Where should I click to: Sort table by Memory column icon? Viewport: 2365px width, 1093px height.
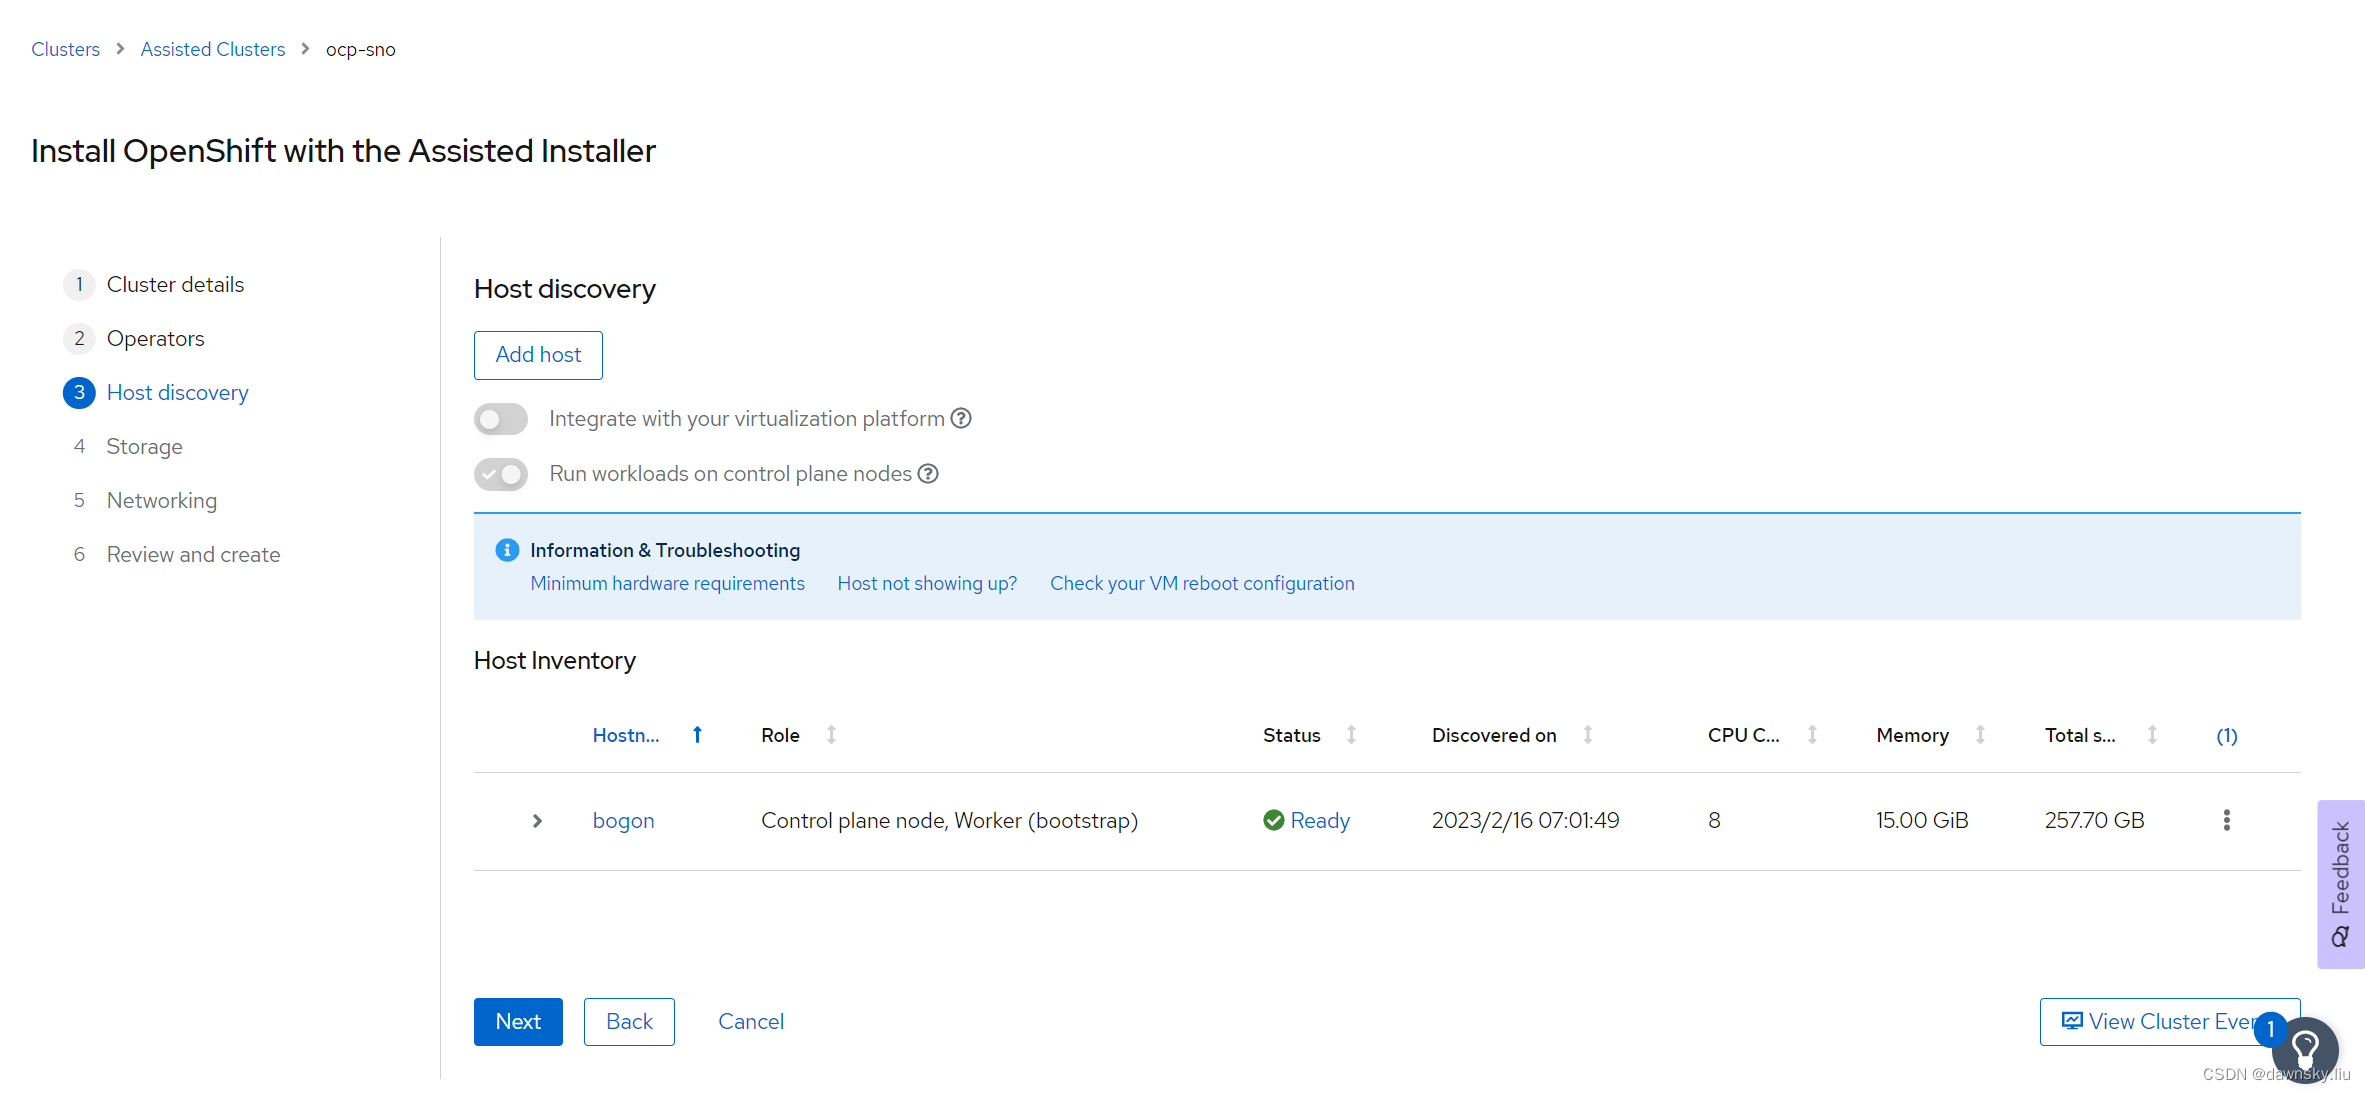pyautogui.click(x=1980, y=735)
